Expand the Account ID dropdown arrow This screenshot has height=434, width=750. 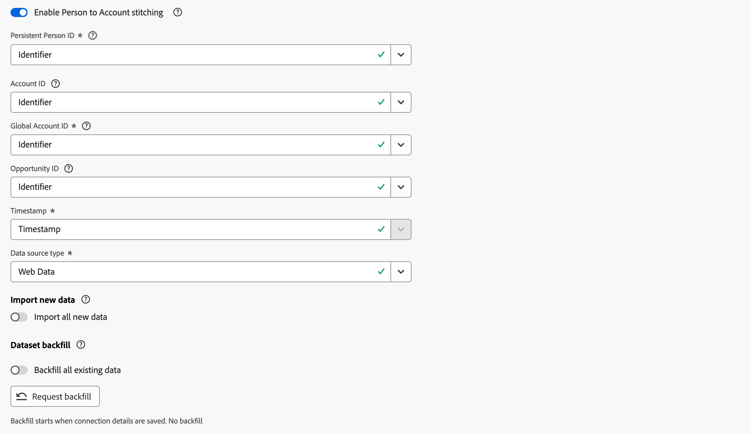tap(401, 102)
